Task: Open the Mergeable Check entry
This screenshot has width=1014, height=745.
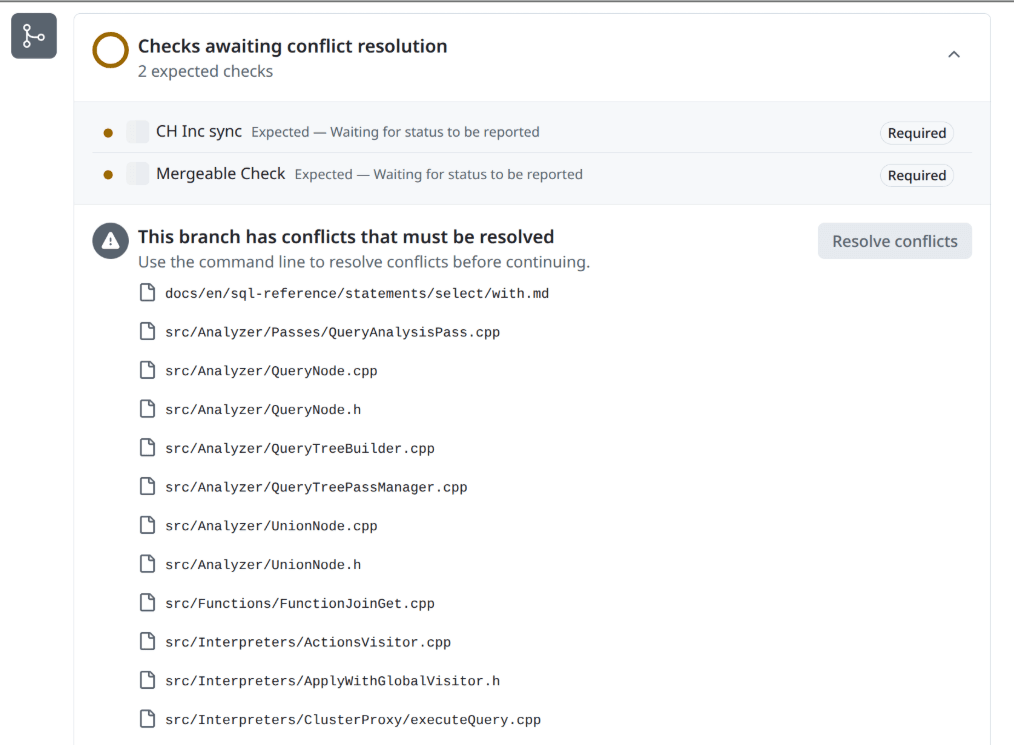Action: pyautogui.click(x=220, y=174)
